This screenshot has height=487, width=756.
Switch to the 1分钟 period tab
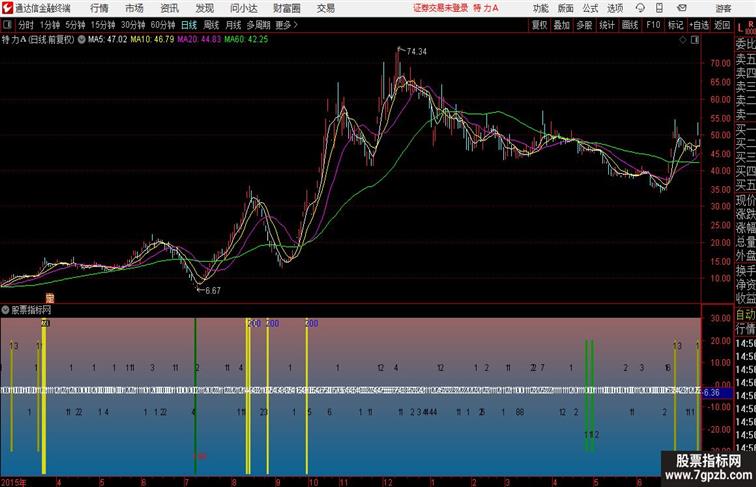click(x=50, y=25)
